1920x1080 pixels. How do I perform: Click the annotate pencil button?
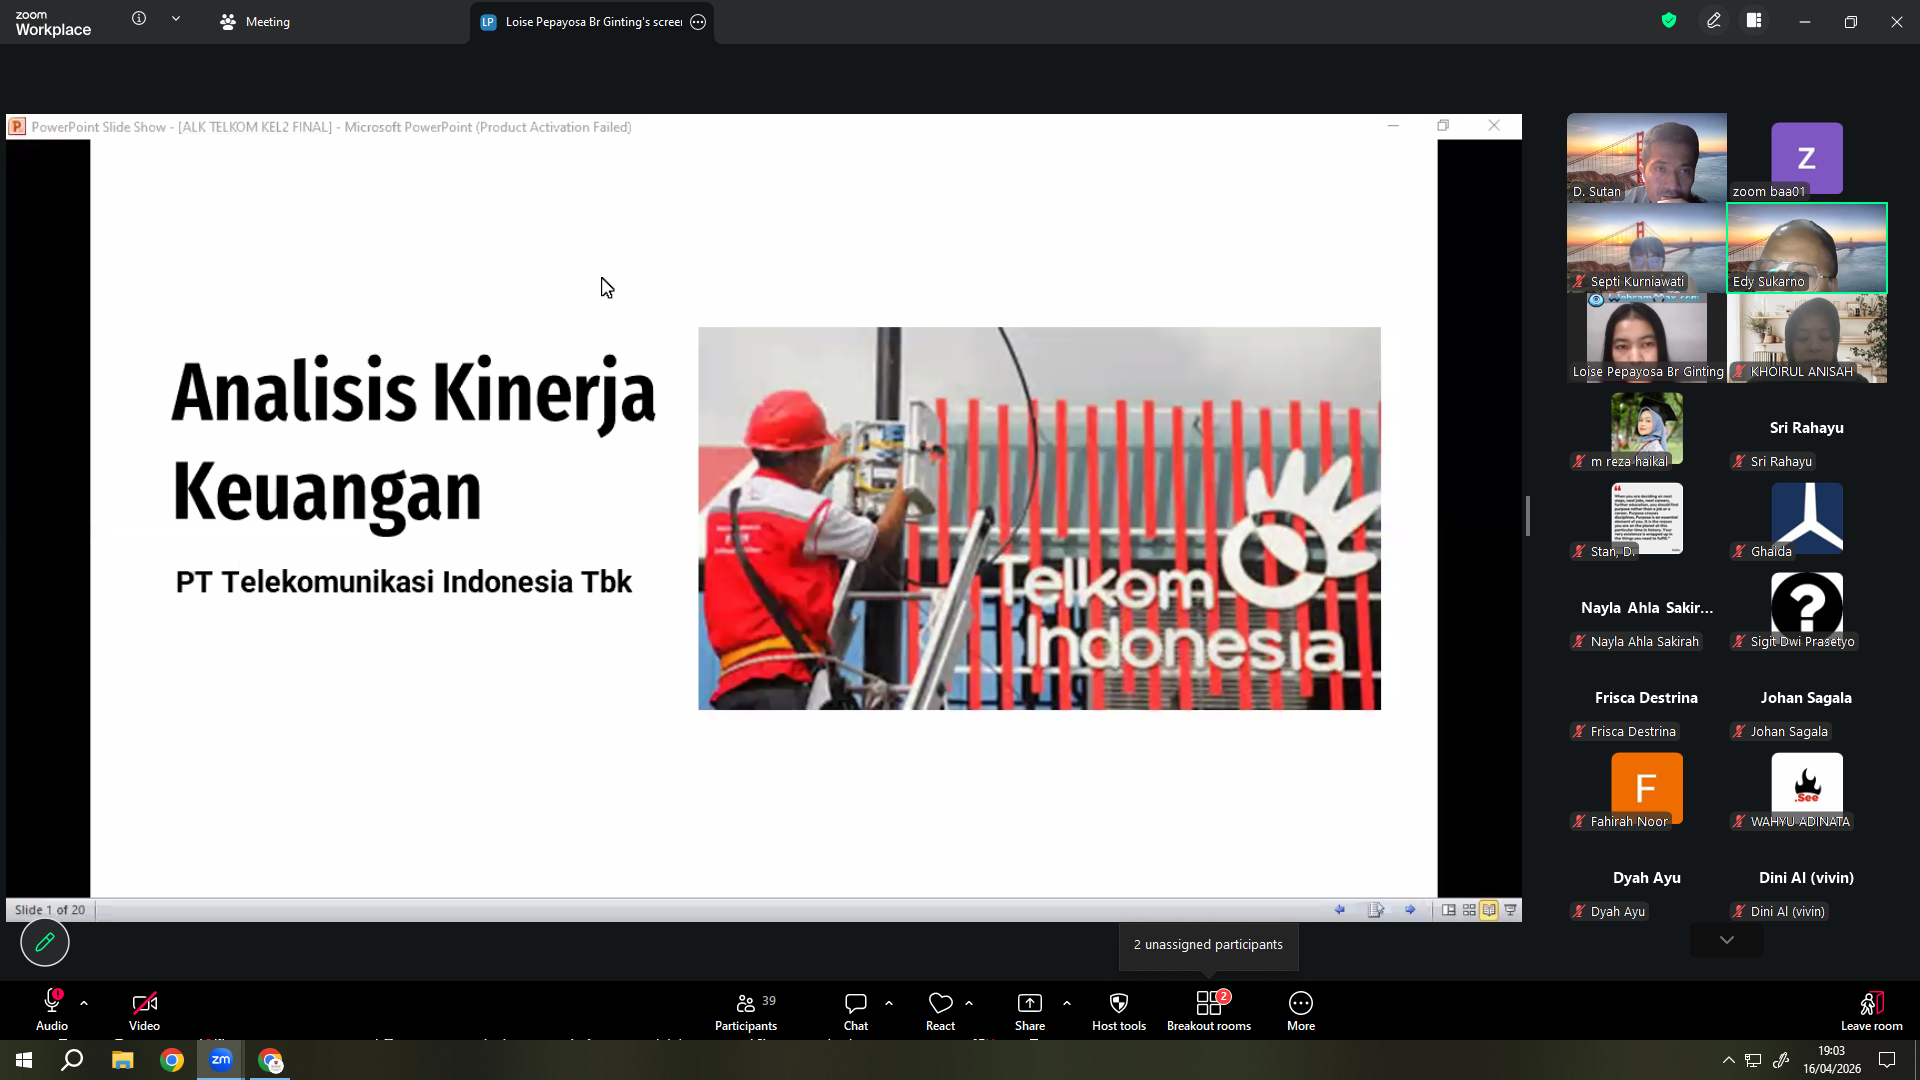coord(45,942)
